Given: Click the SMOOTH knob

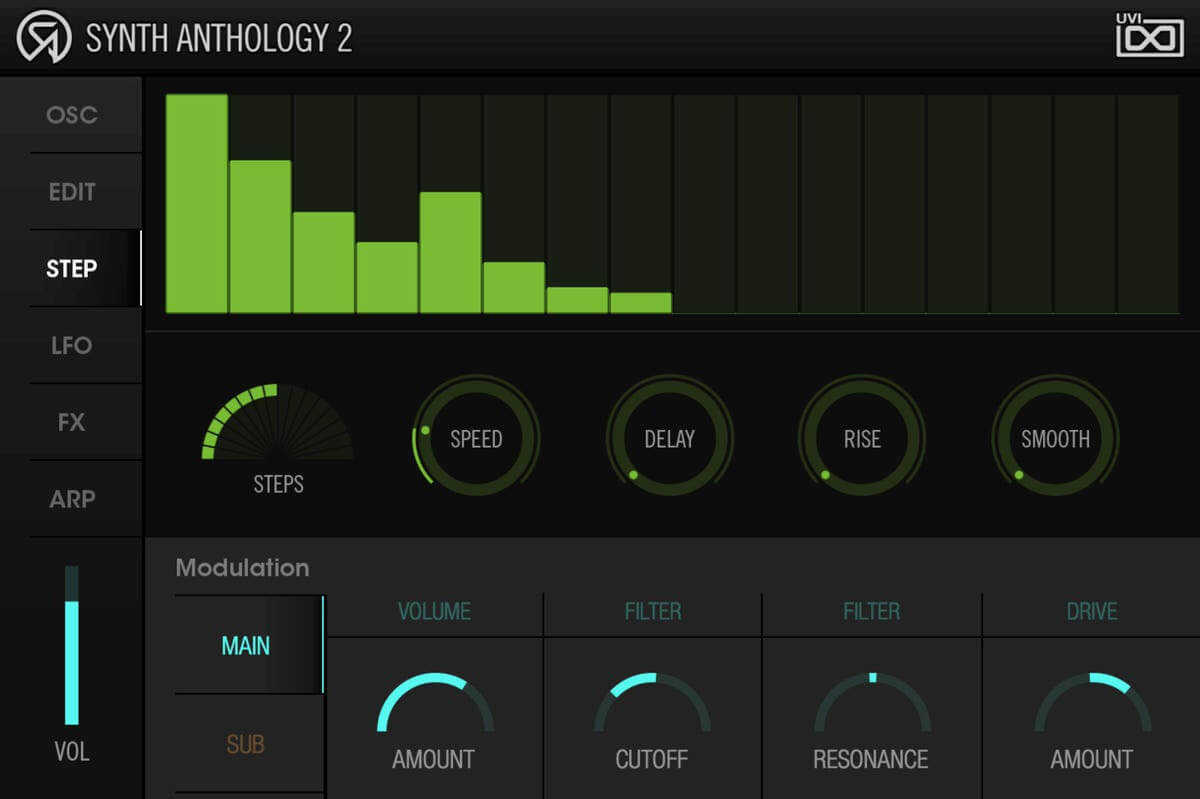Looking at the screenshot, I should 1055,437.
